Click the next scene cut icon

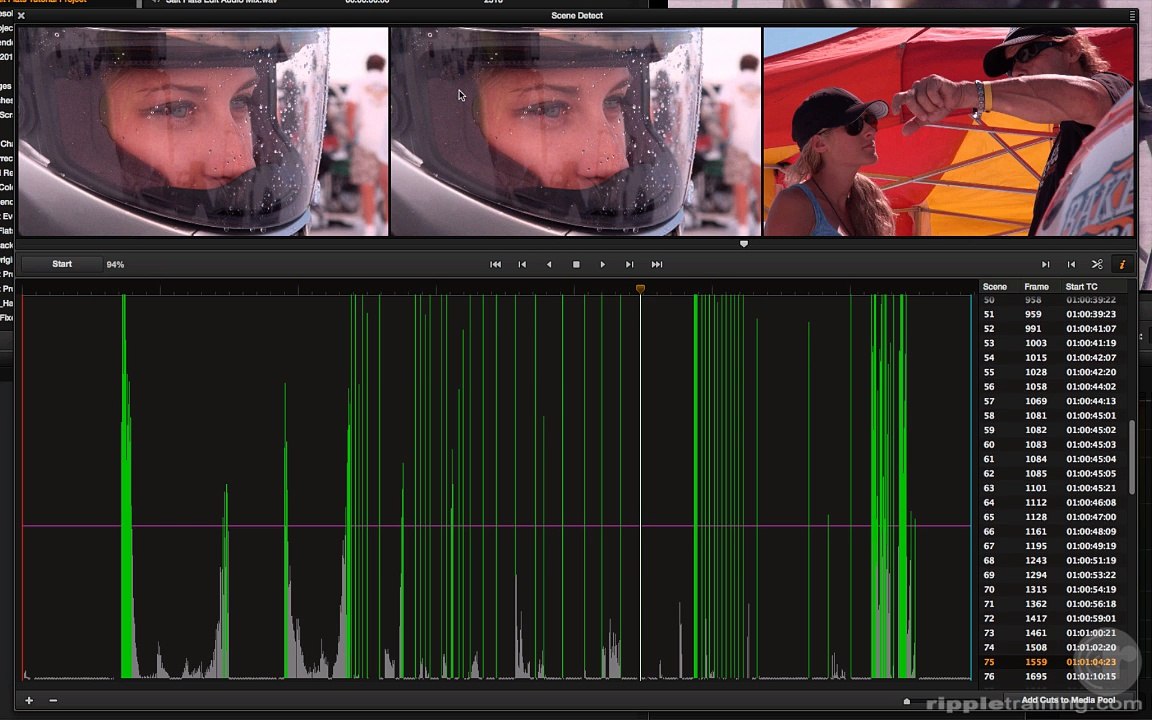(1045, 264)
